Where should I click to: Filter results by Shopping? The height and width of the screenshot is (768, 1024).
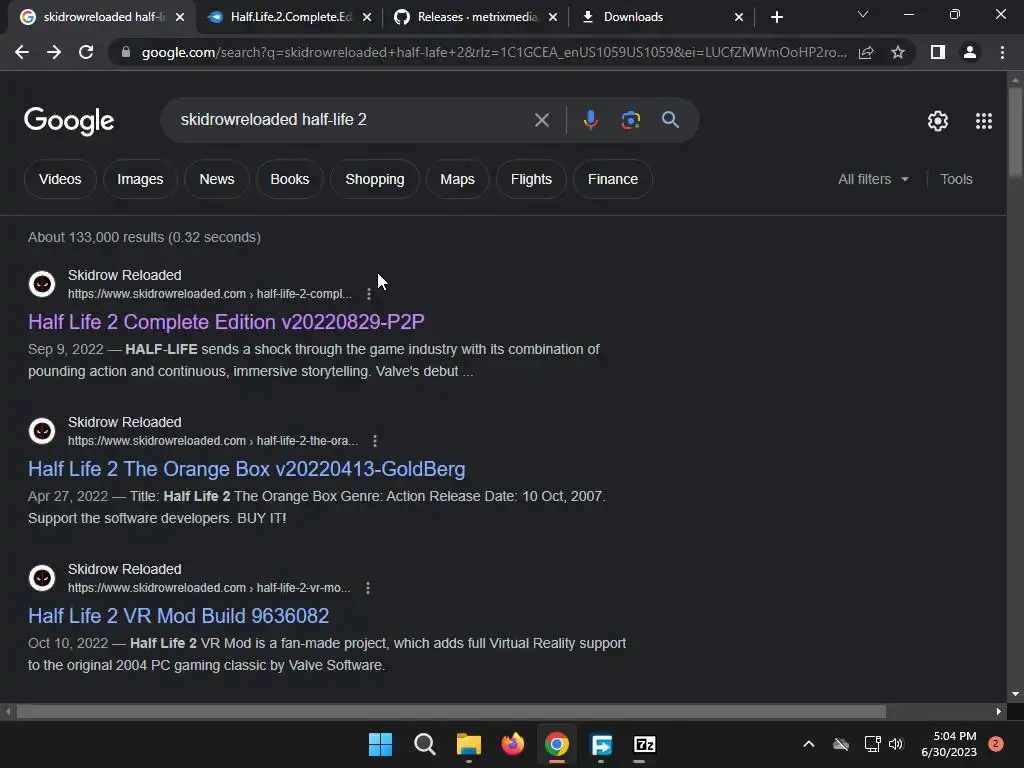pyautogui.click(x=375, y=179)
